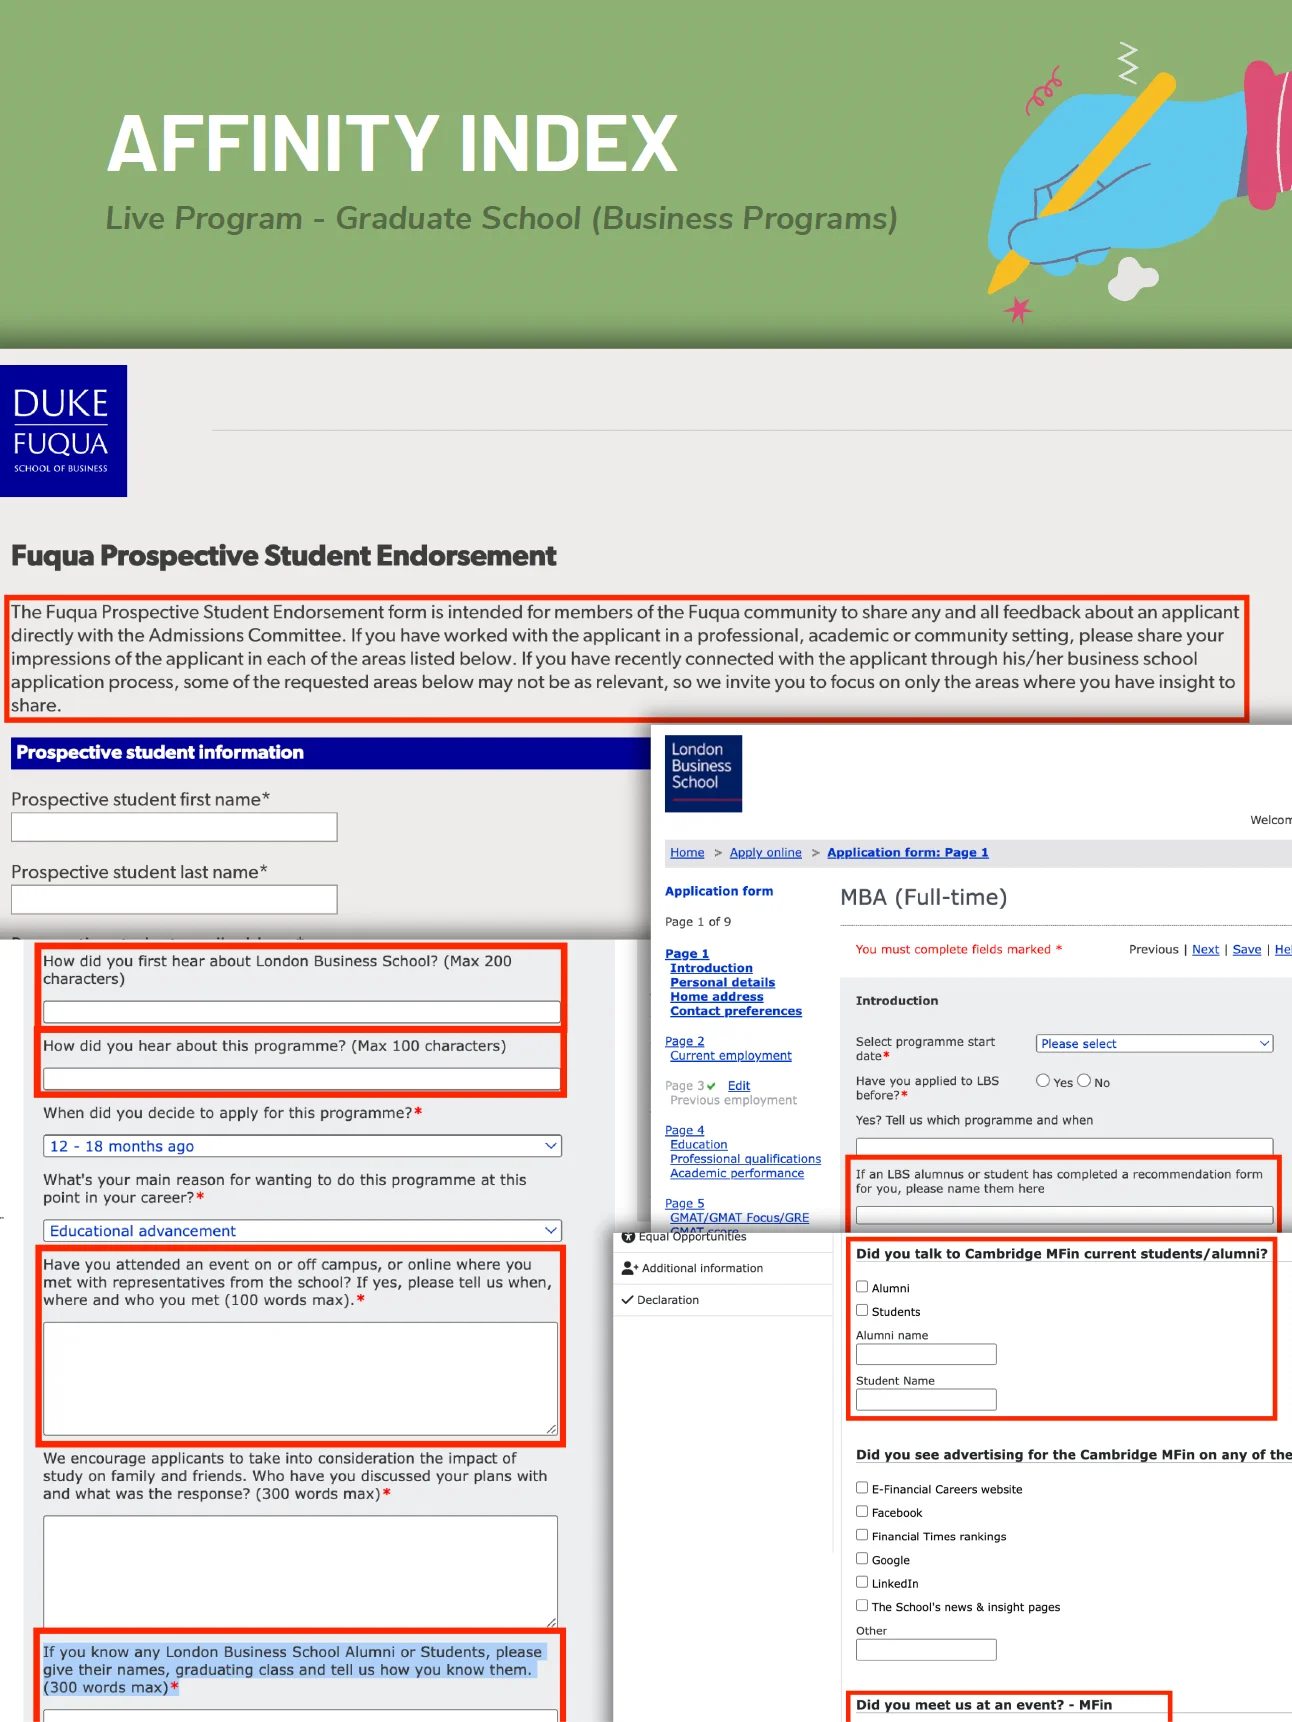Click the Duke Fuqua logo
Screen dimensions: 1292x1722
[64, 431]
